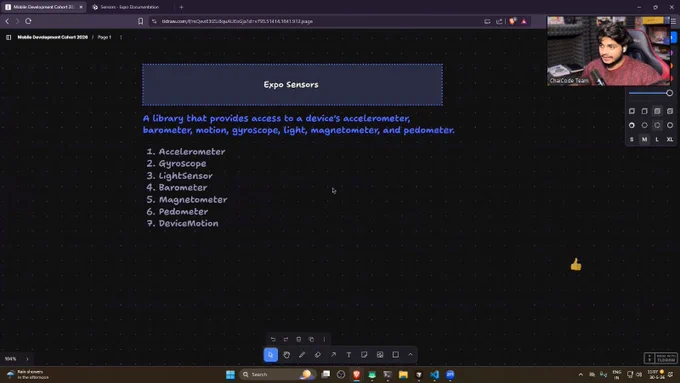Choose size L

tap(657, 139)
